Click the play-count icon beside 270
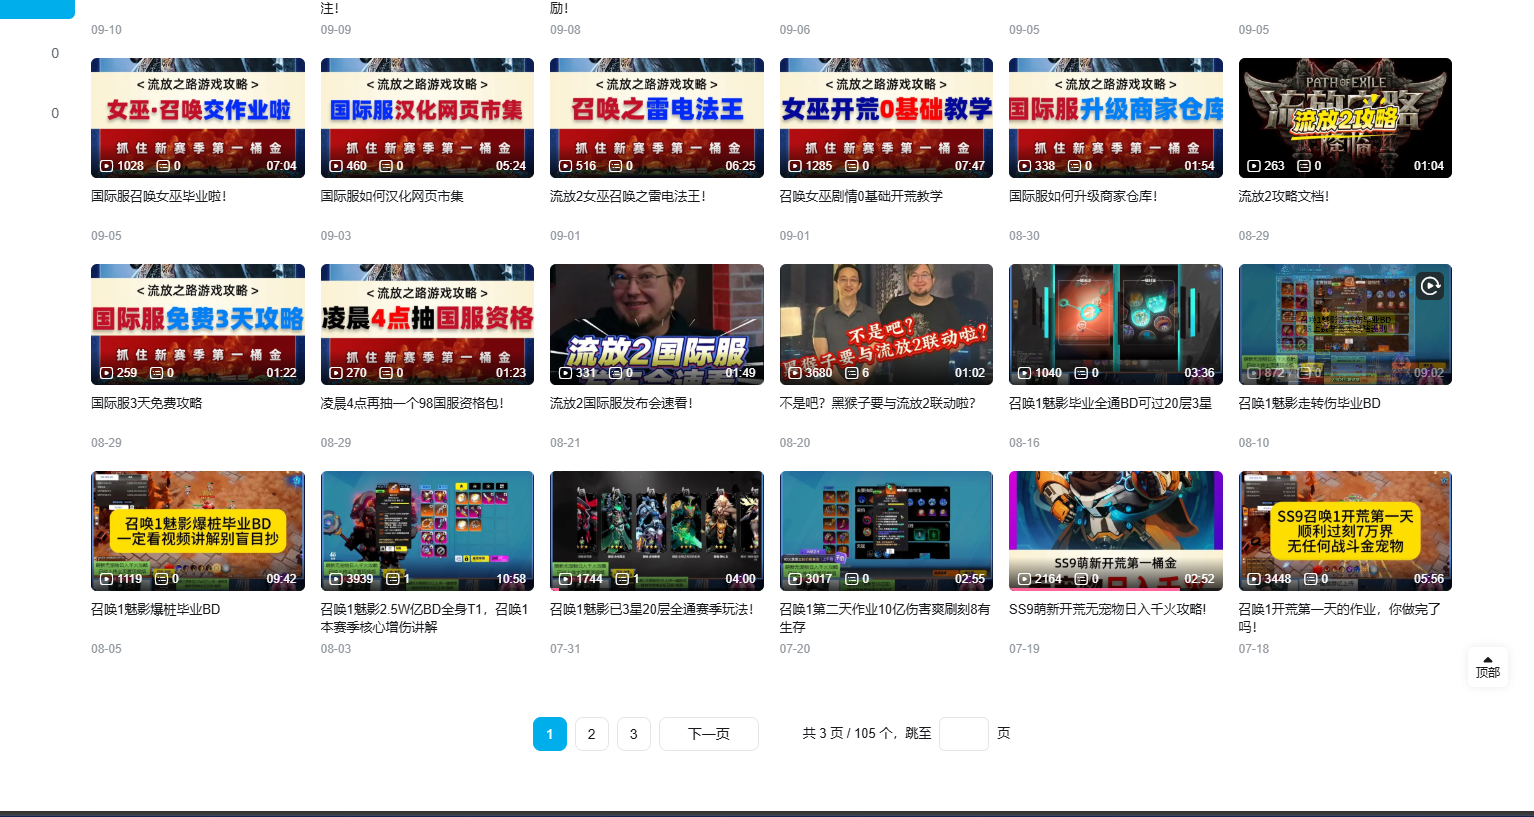Image resolution: width=1534 pixels, height=817 pixels. pyautogui.click(x=337, y=373)
